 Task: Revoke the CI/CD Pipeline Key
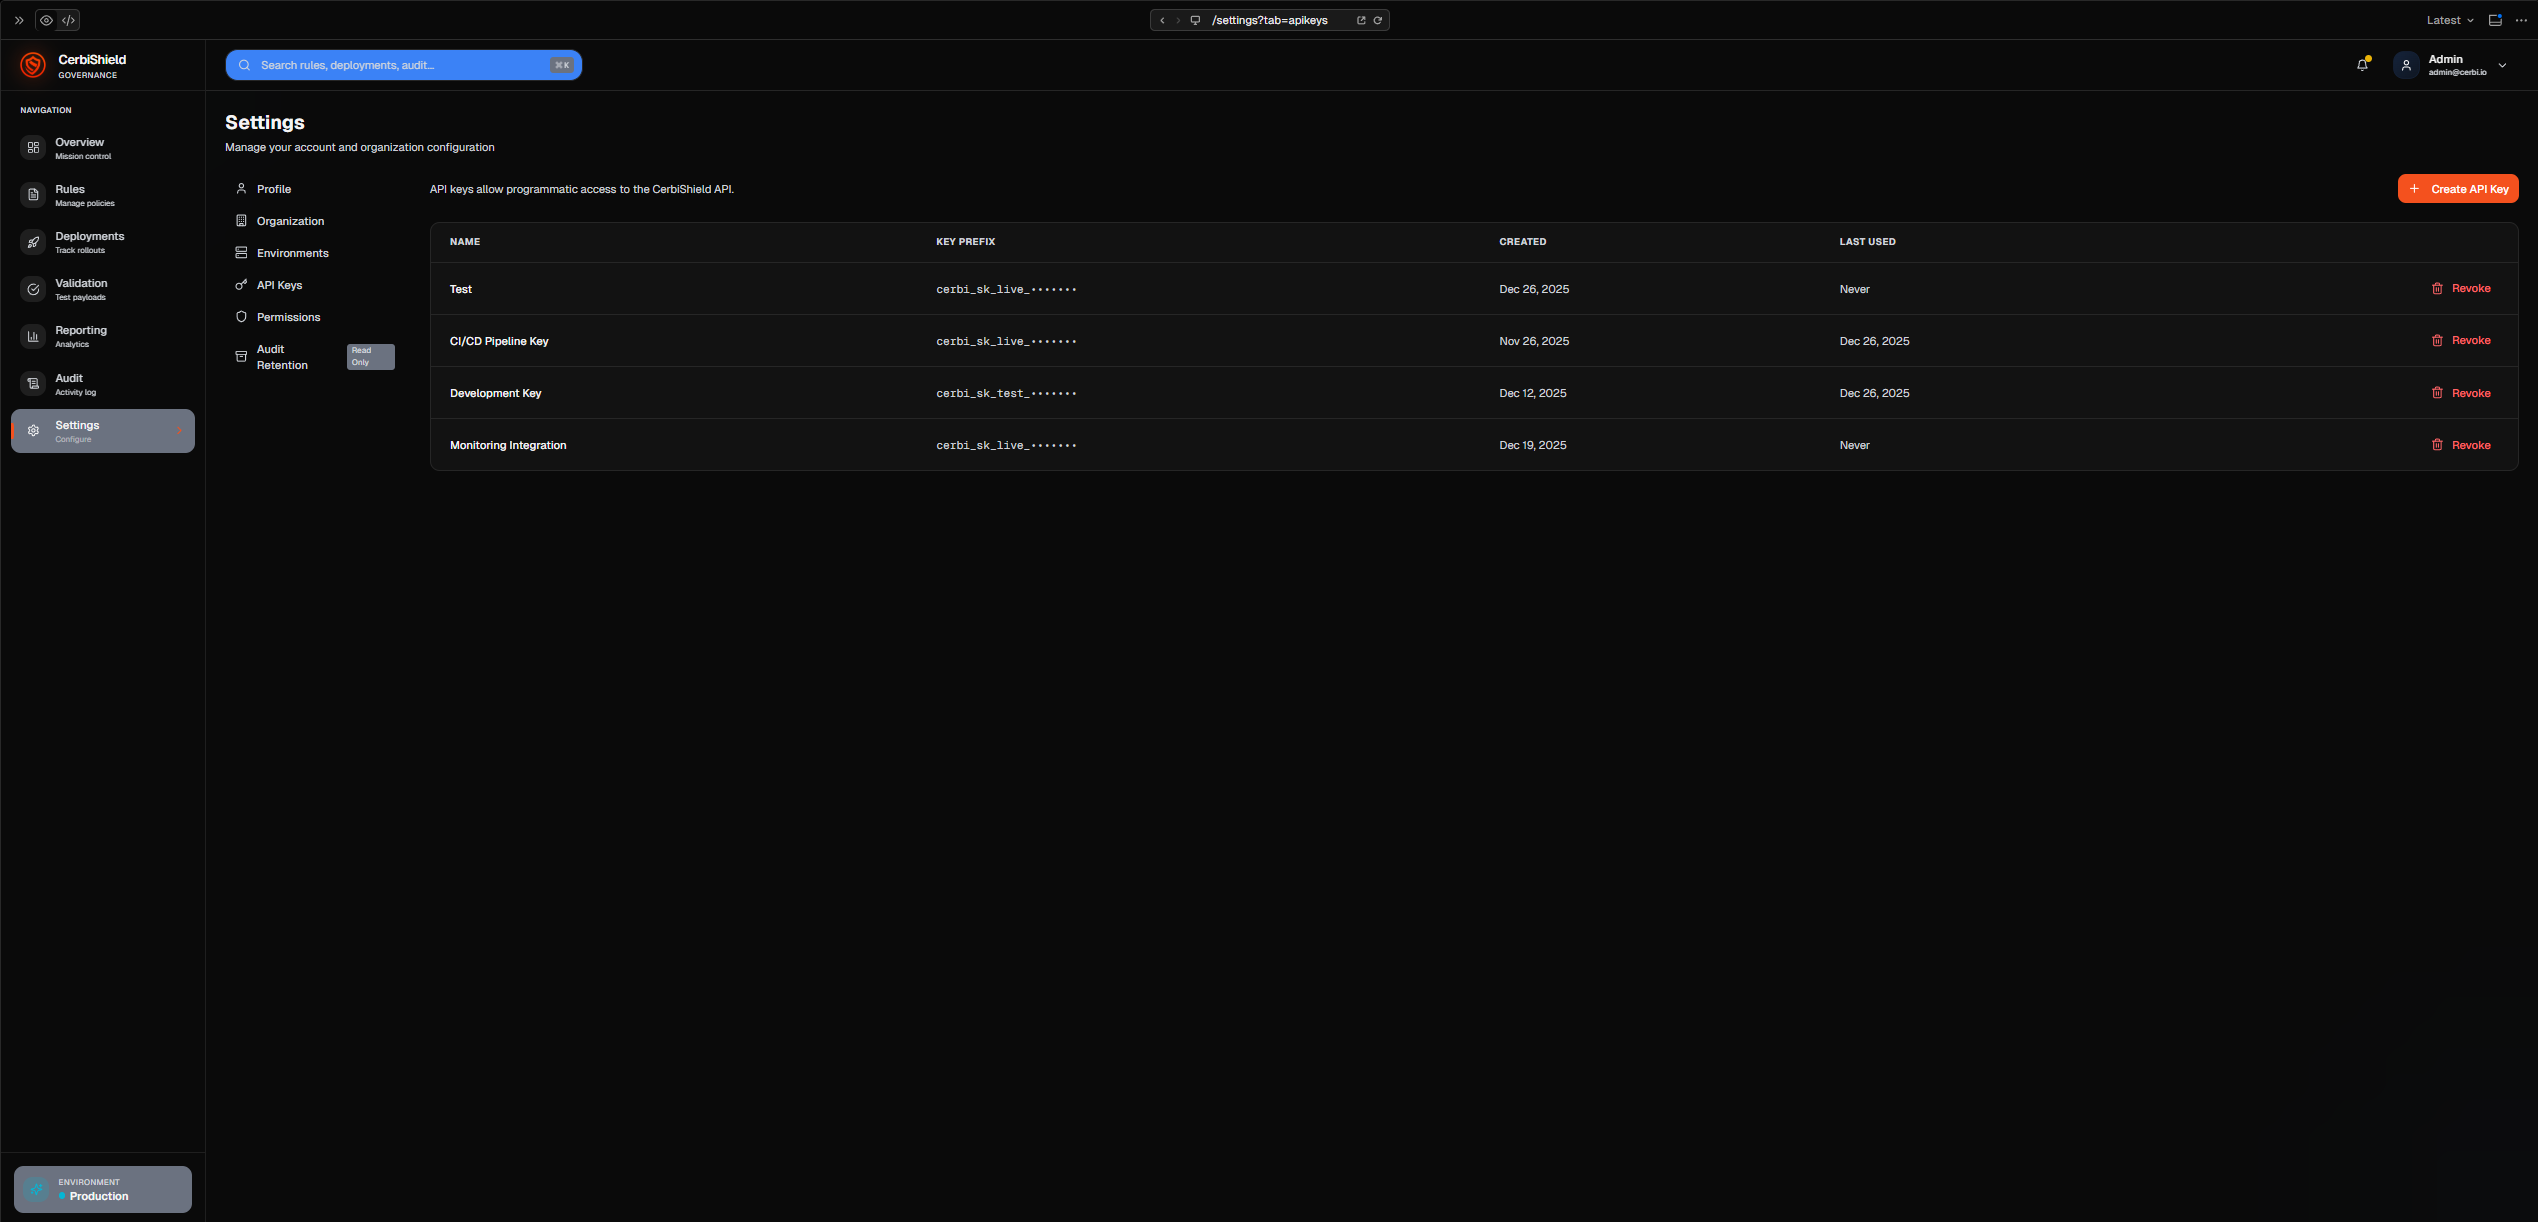click(2461, 341)
